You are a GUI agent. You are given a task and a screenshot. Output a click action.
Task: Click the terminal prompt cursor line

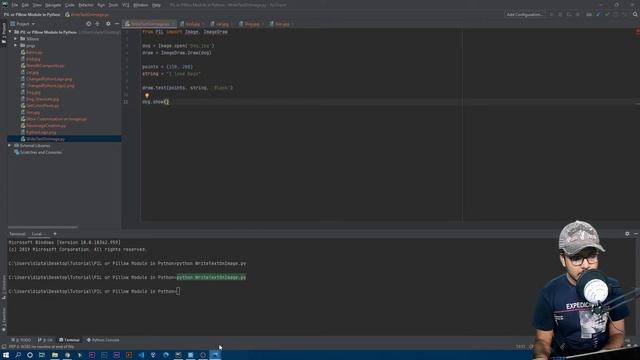pos(94,291)
